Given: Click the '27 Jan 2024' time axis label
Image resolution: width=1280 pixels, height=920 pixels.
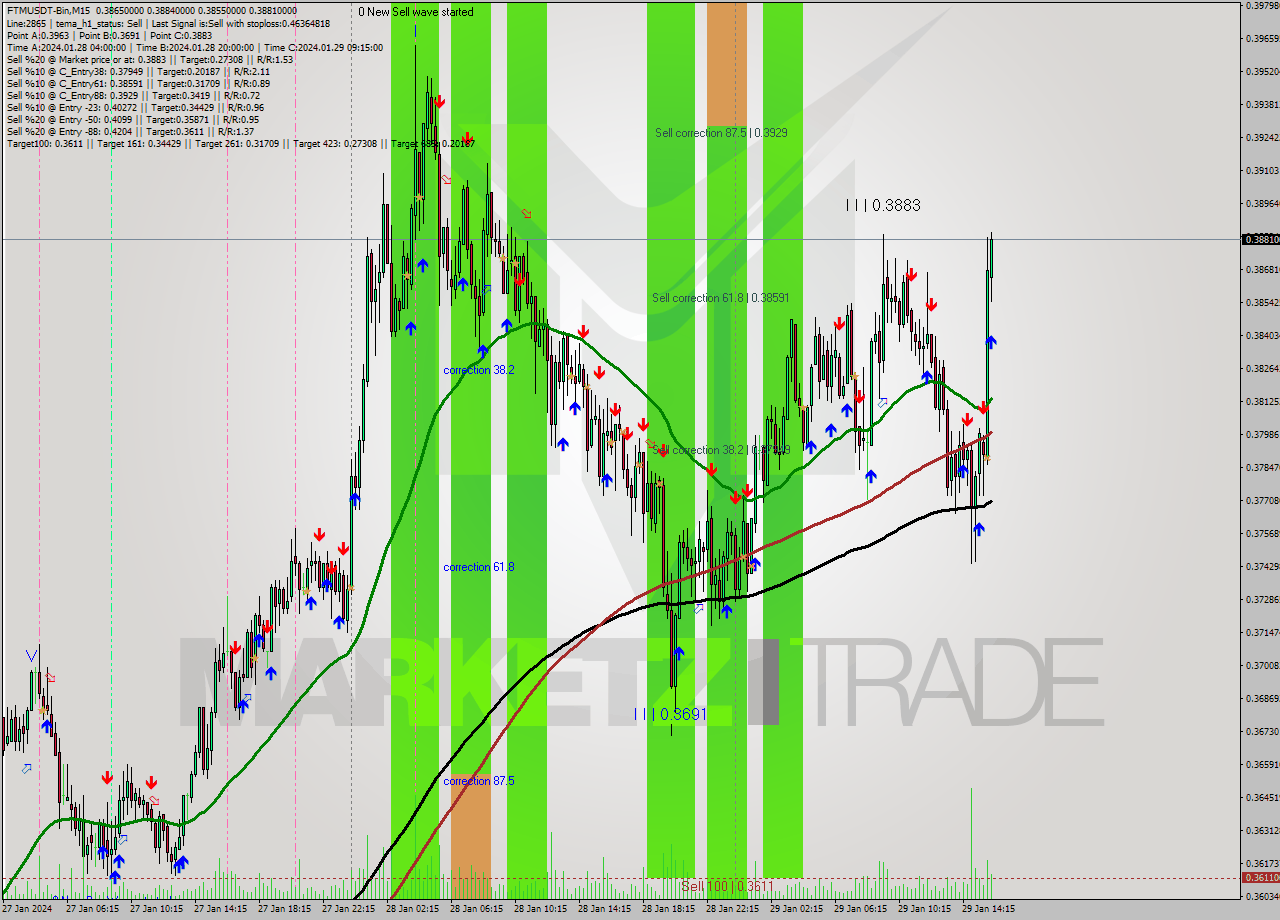Looking at the screenshot, I should [27, 910].
